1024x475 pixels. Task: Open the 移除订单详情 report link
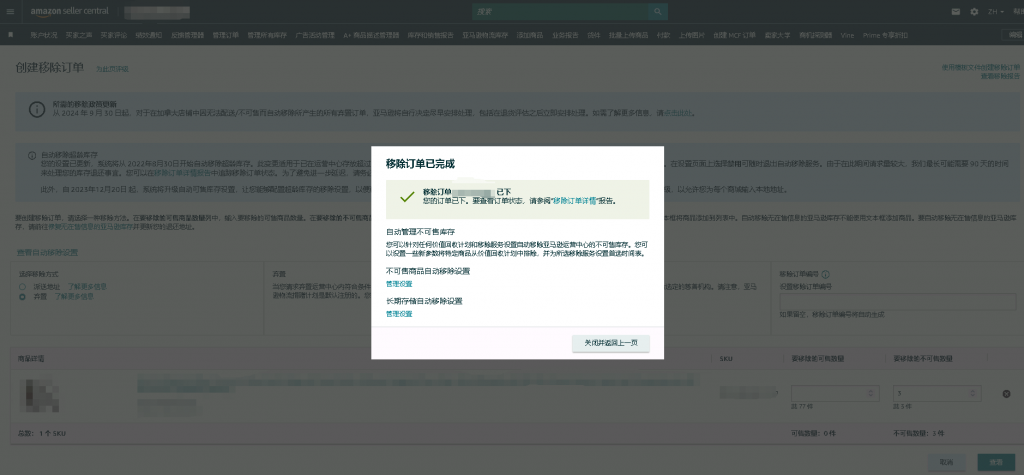[575, 202]
